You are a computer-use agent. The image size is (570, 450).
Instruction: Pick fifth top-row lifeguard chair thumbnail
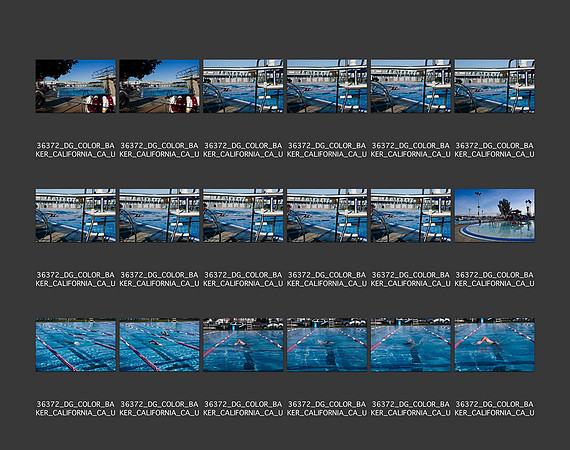coord(411,86)
